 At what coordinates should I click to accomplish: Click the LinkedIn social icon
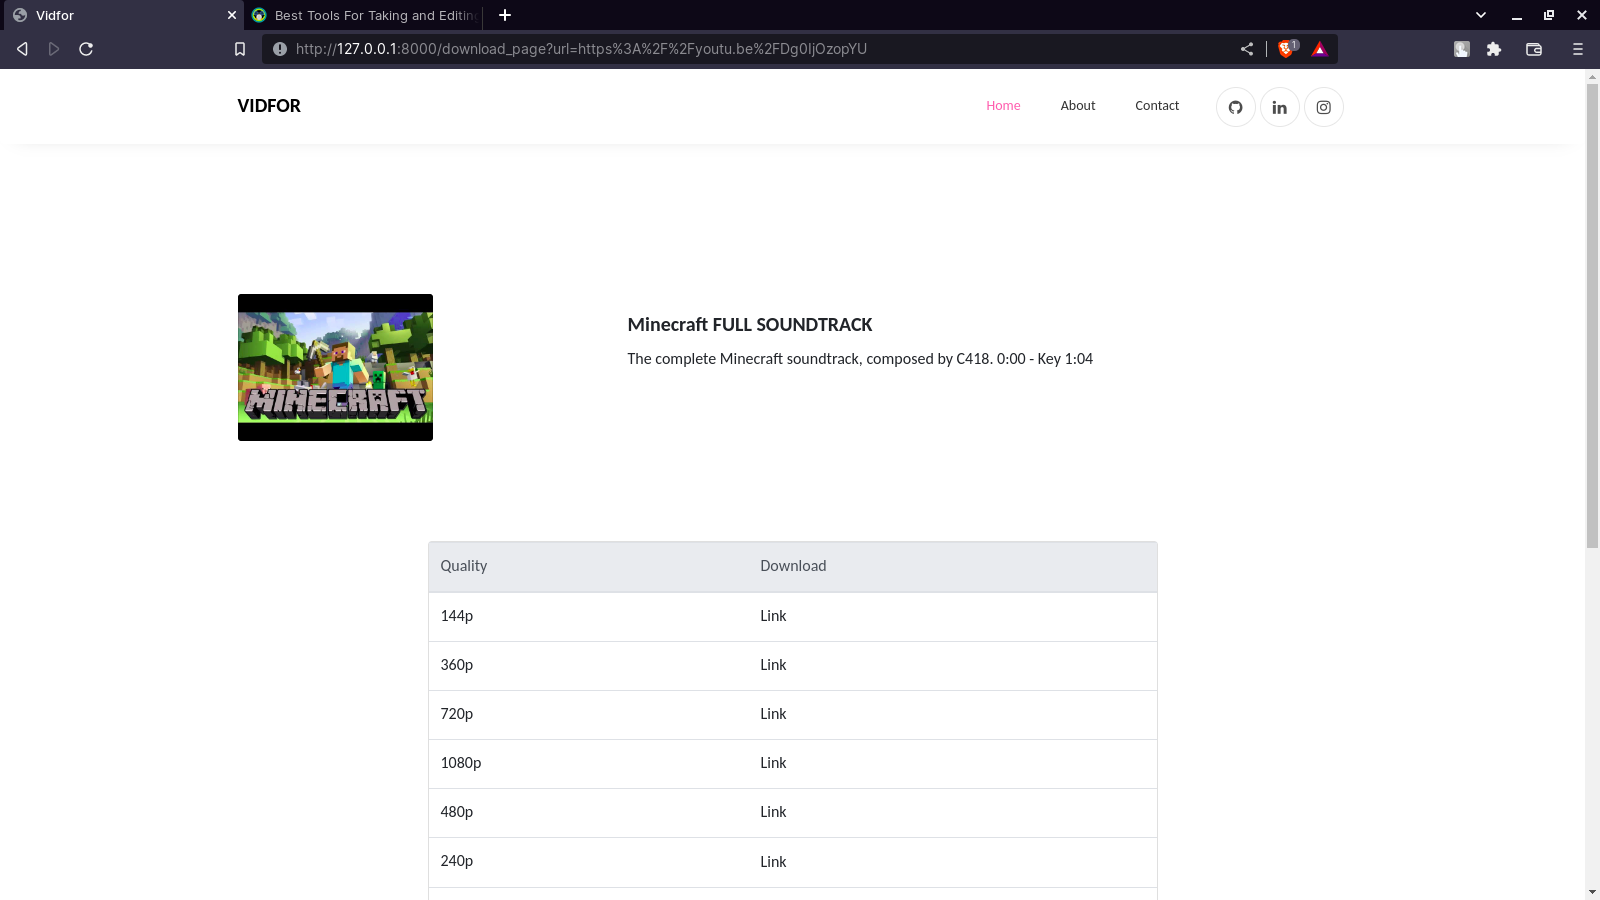point(1279,107)
